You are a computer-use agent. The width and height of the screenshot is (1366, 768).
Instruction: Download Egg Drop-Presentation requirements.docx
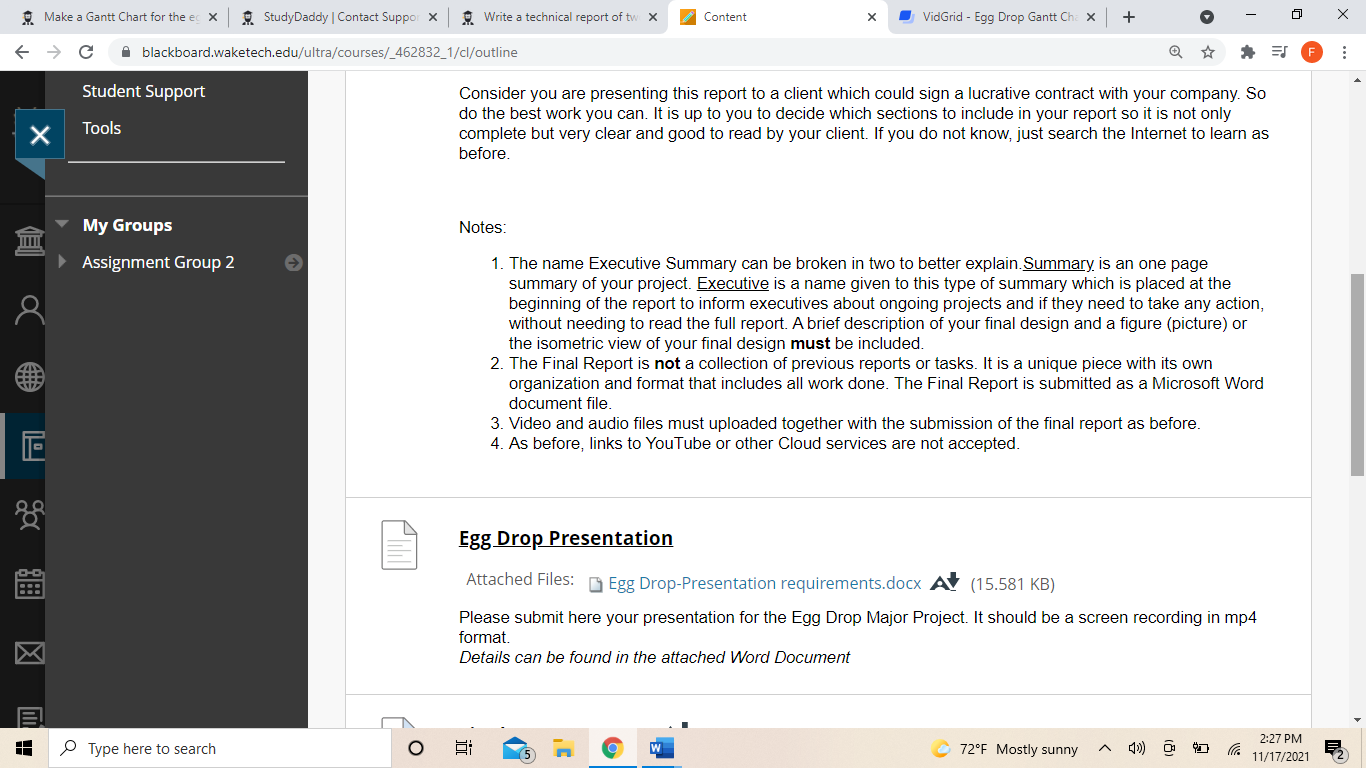(x=764, y=582)
